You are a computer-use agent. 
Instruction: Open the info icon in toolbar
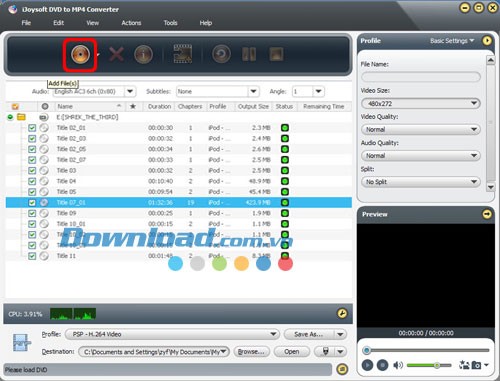pyautogui.click(x=143, y=54)
